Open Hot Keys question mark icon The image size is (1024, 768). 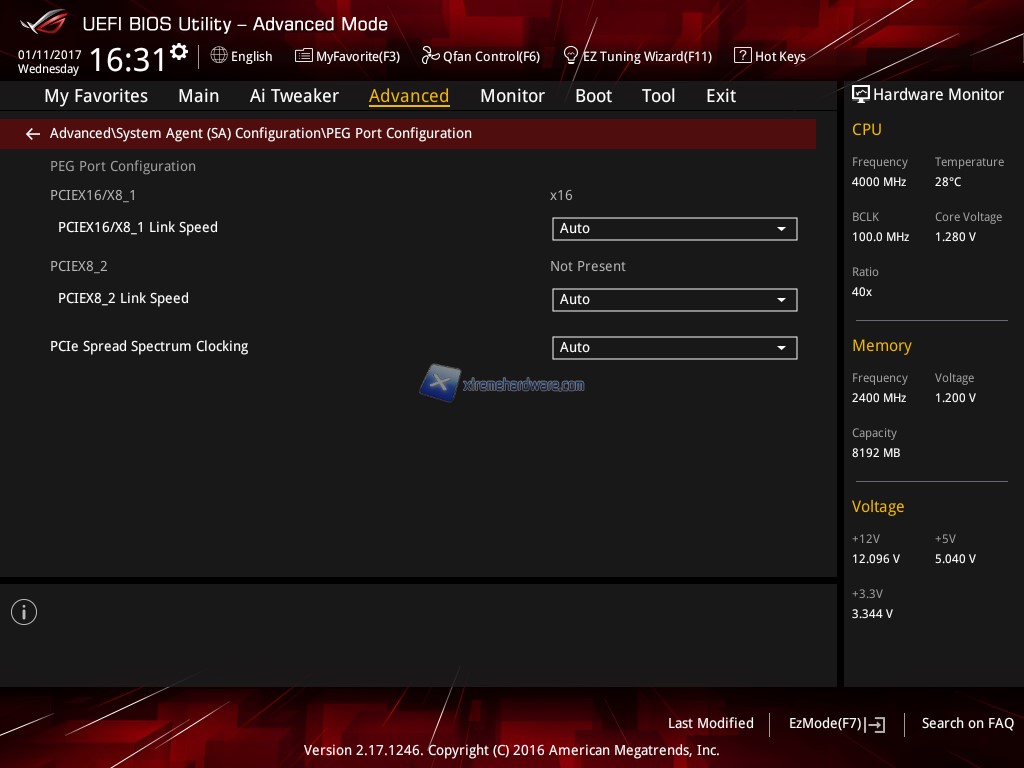point(742,56)
